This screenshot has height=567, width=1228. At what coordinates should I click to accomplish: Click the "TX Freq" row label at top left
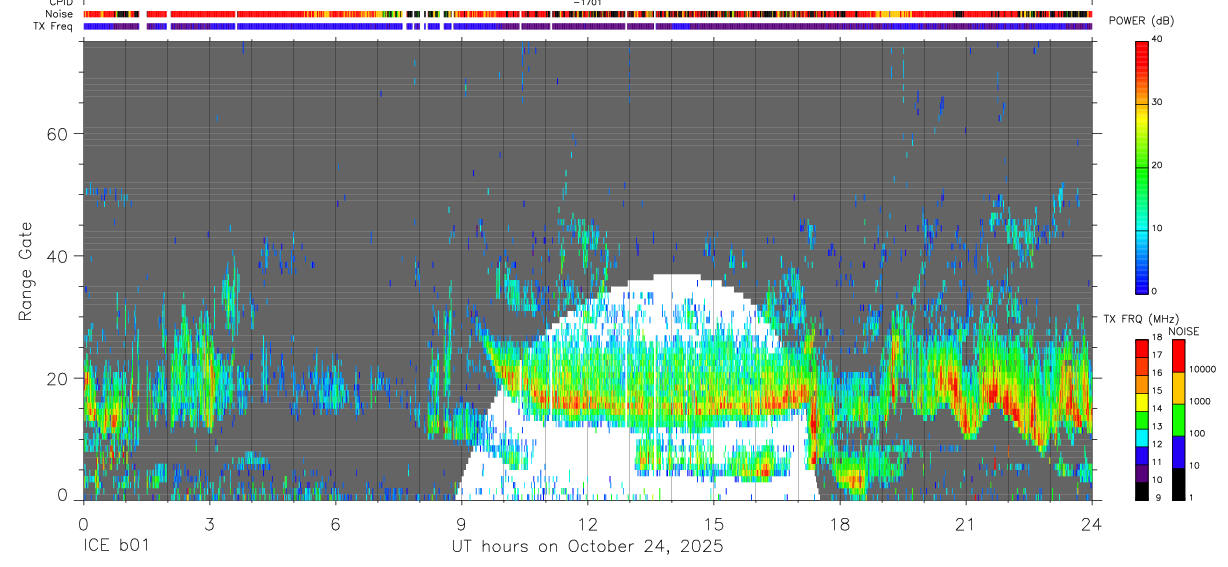pos(54,26)
